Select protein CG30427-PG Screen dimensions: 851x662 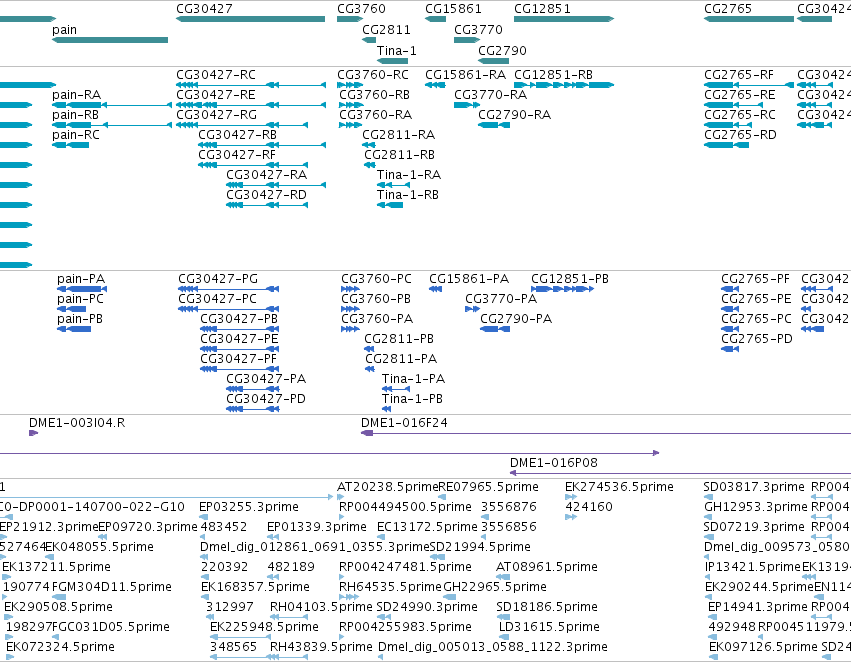(228, 289)
